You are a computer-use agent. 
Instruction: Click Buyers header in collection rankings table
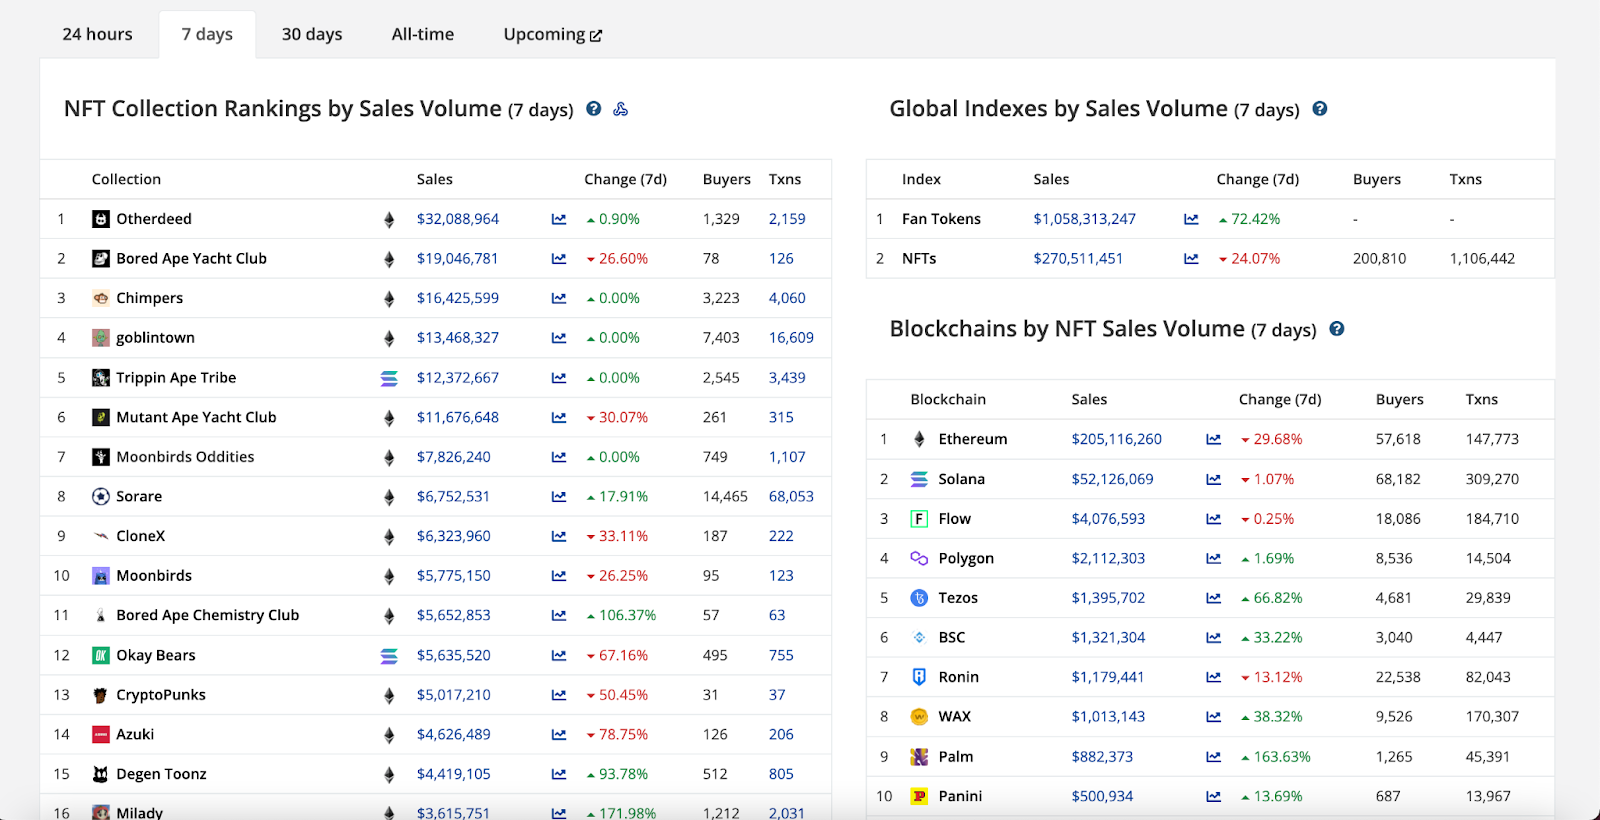(726, 179)
